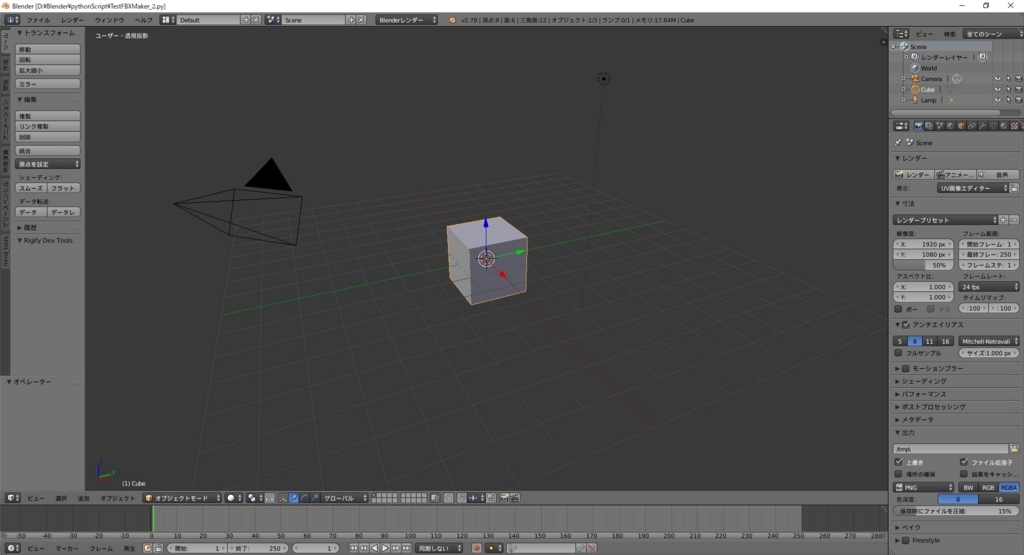Open Render Layers tab in properties editor
This screenshot has height=555, width=1024.
(x=929, y=126)
